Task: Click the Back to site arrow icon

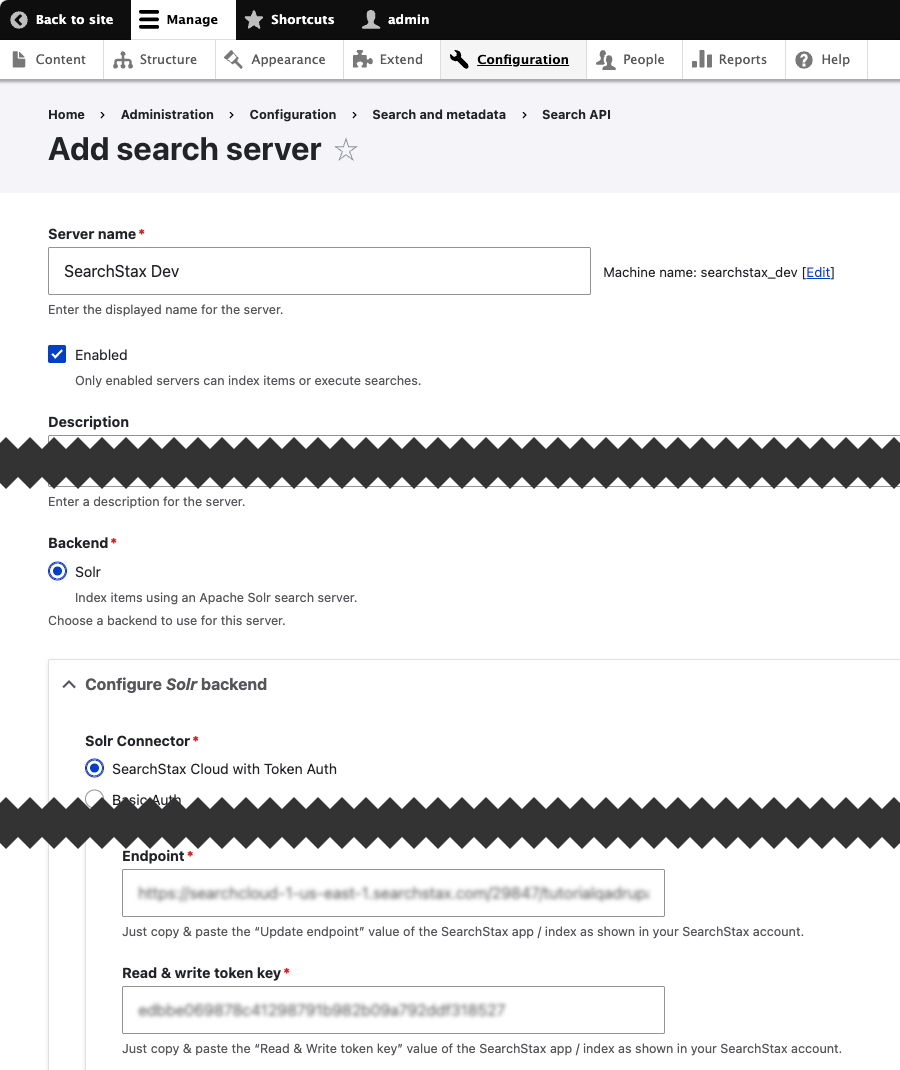Action: coord(19,20)
